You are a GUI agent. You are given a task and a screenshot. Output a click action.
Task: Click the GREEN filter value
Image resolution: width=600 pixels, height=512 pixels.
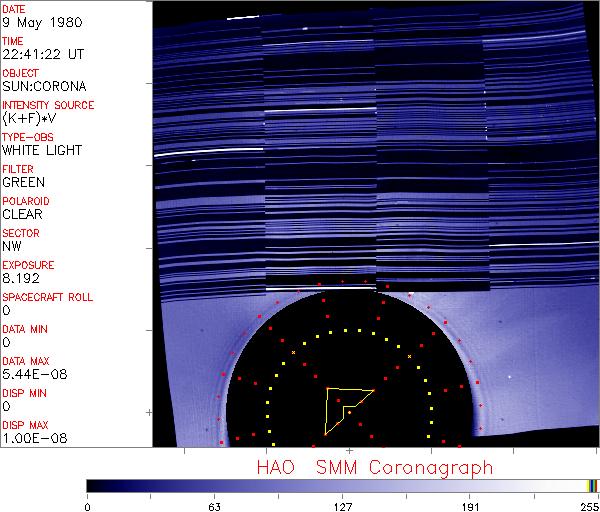tap(23, 182)
